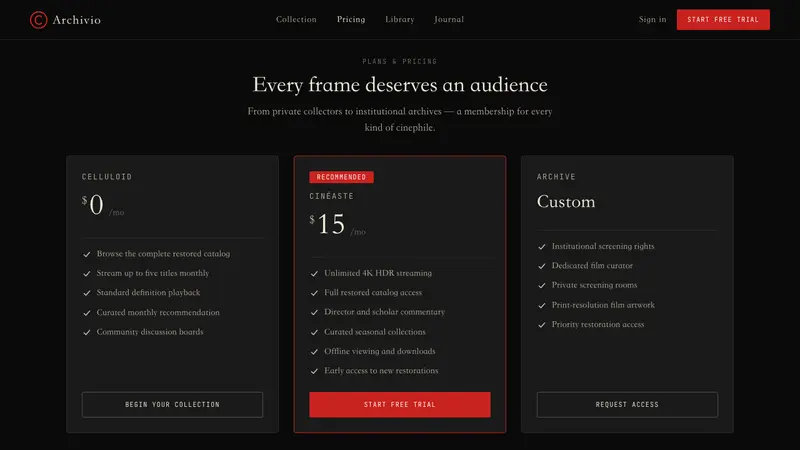800x450 pixels.
Task: Click 'Full restored catalog access' text
Action: tap(373, 292)
